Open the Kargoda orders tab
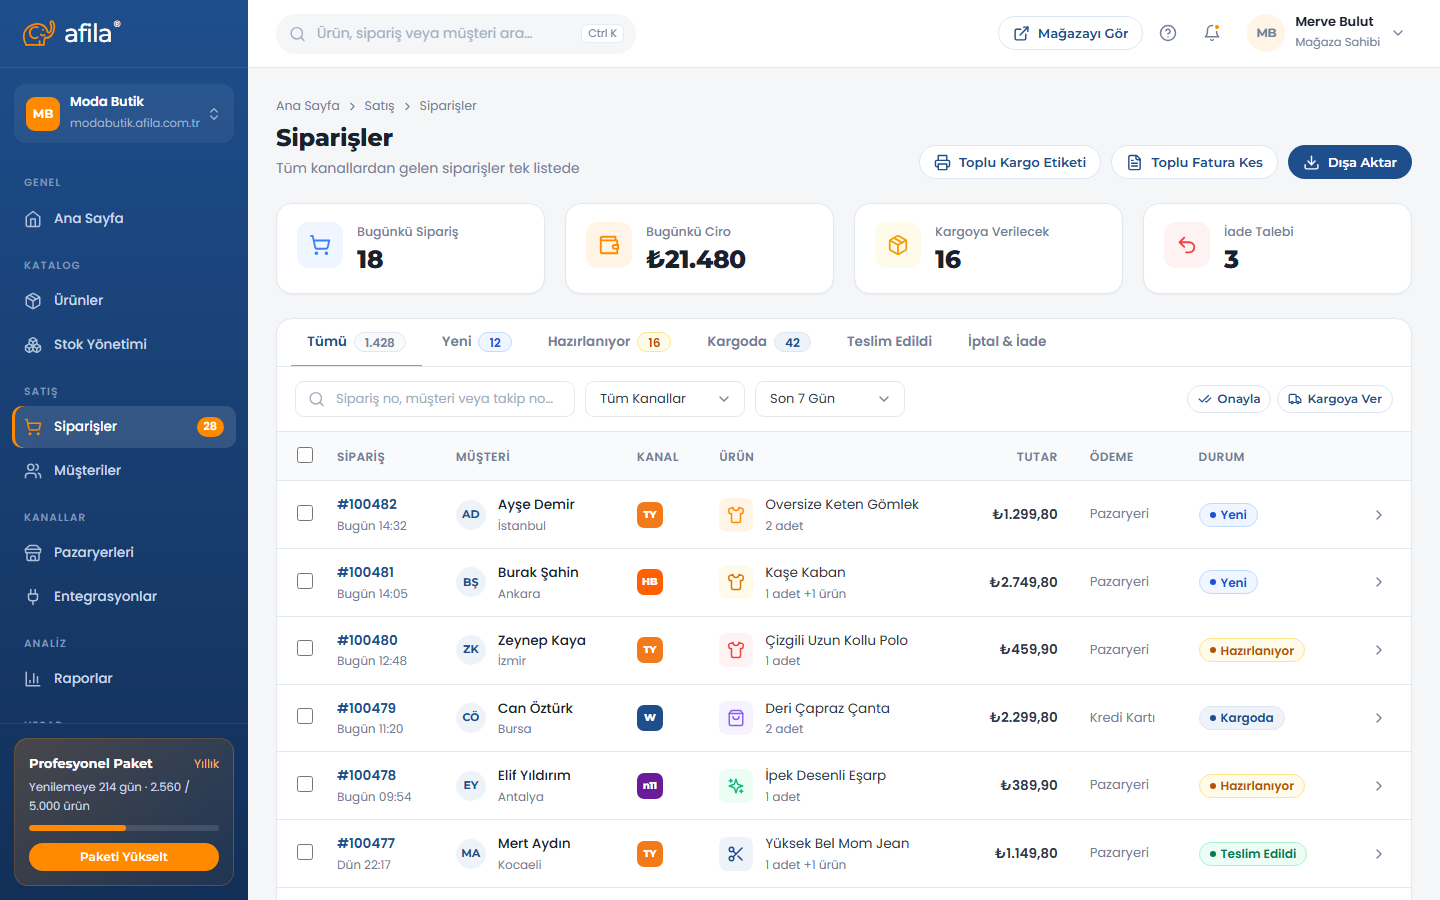The image size is (1440, 900). point(759,342)
